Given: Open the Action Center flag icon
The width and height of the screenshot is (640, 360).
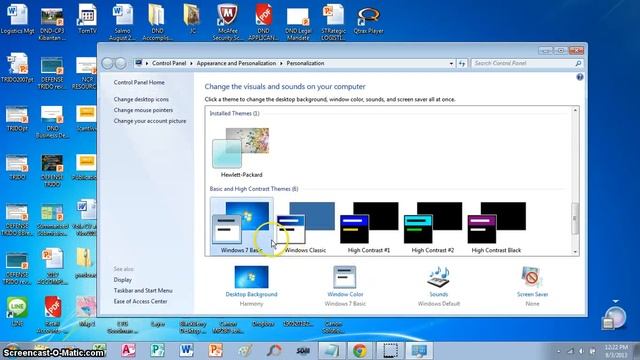Looking at the screenshot, I should click(592, 351).
